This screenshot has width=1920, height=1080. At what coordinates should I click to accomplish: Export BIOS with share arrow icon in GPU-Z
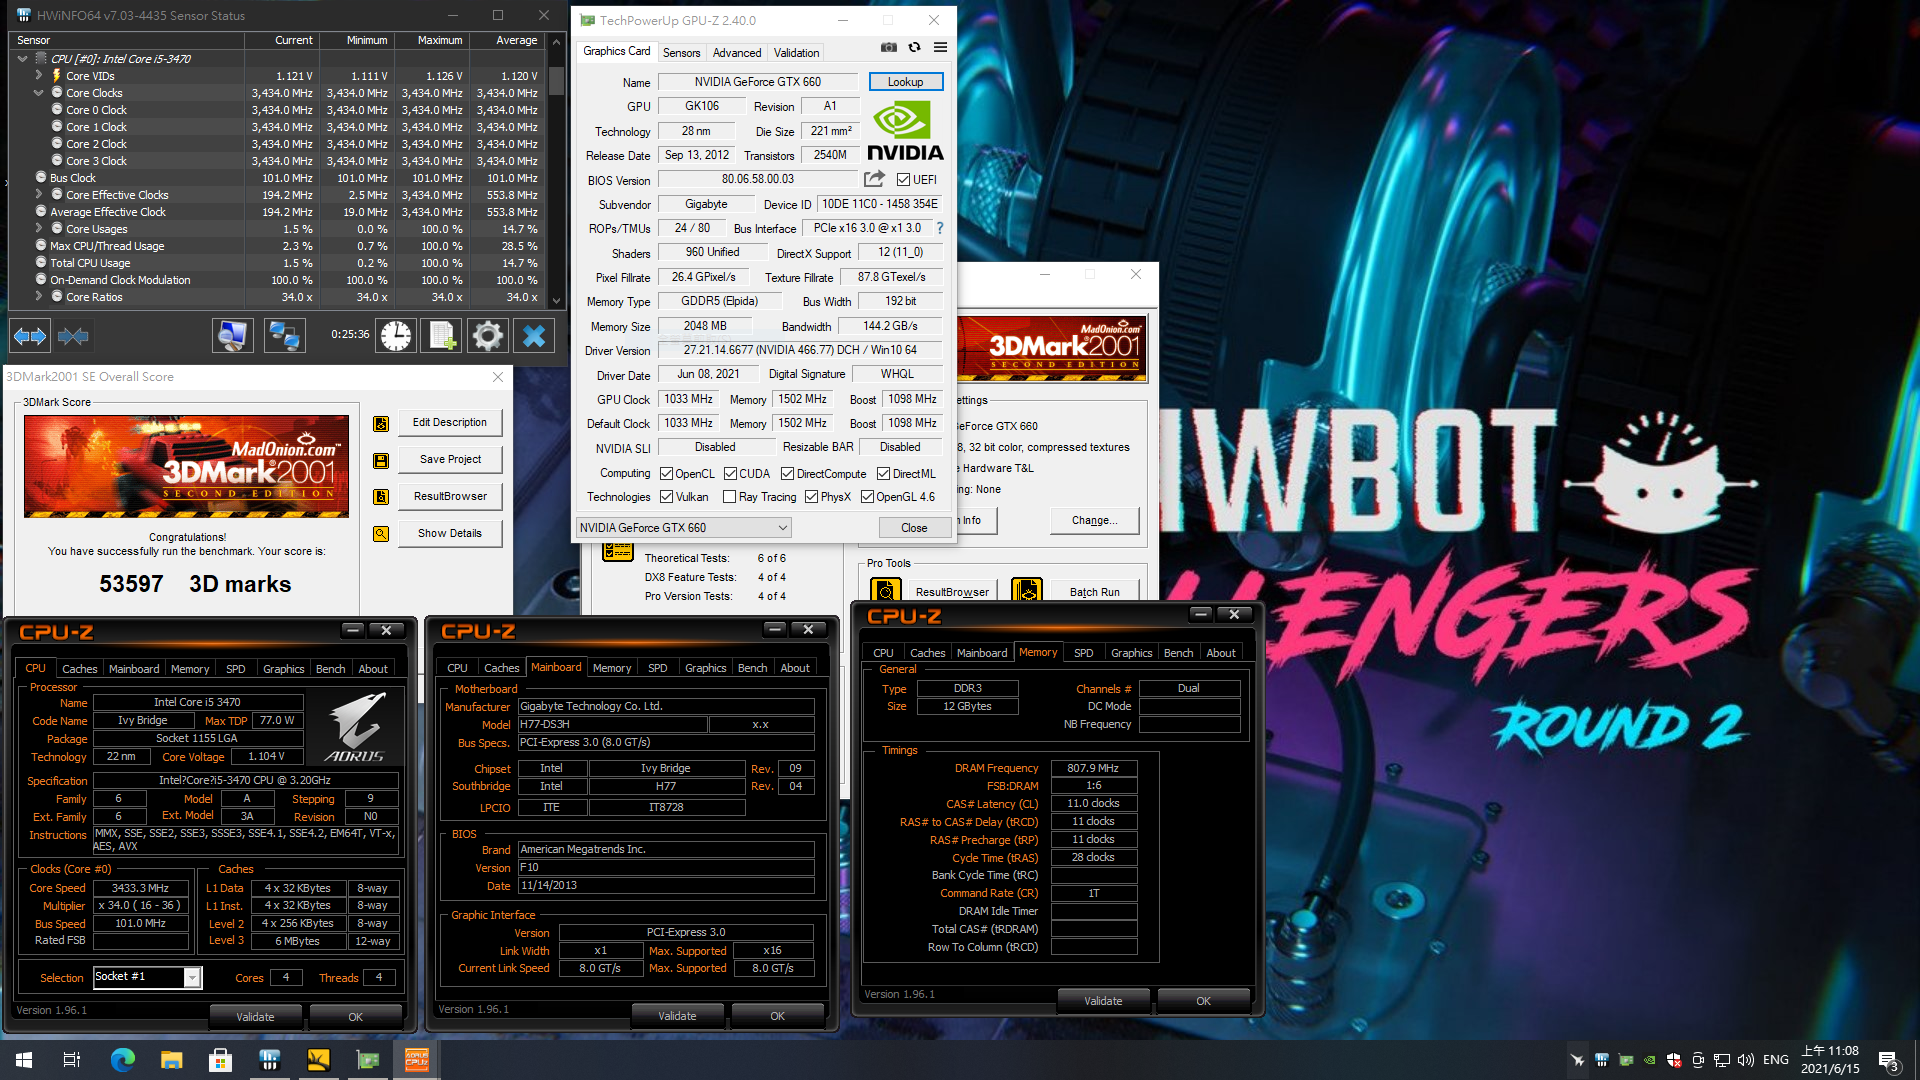875,179
